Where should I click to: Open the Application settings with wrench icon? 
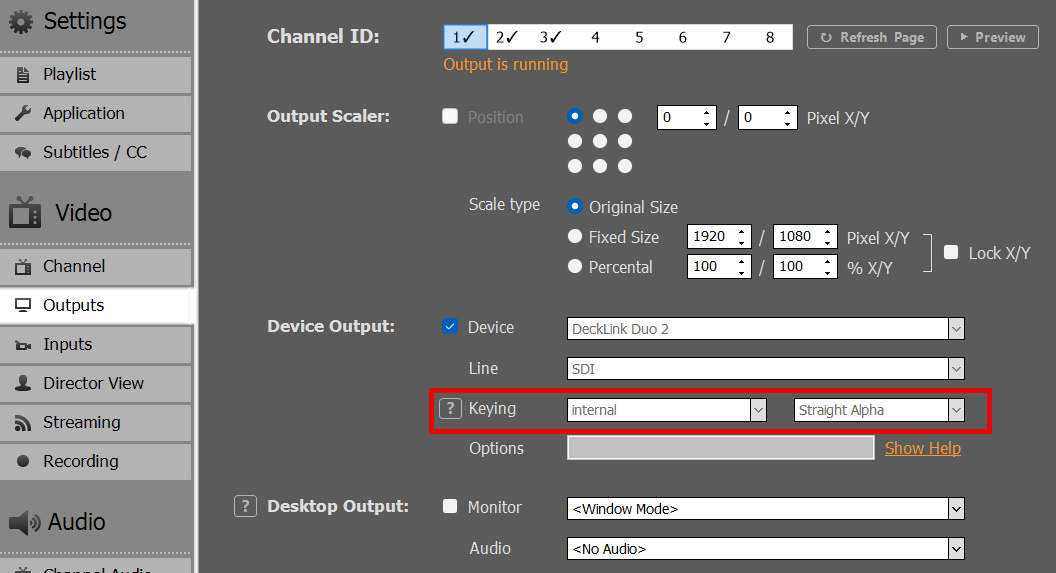[96, 113]
